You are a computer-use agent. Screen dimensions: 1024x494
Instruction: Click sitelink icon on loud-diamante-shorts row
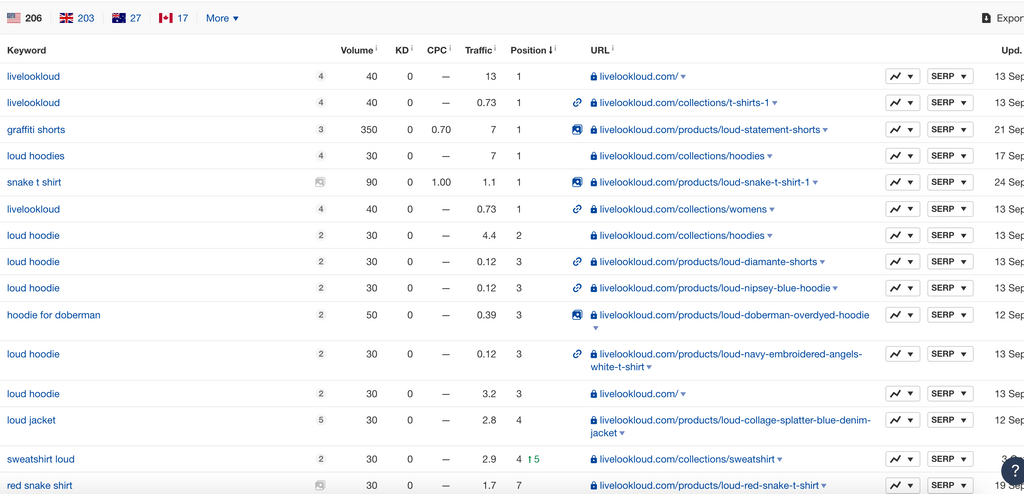click(x=577, y=261)
